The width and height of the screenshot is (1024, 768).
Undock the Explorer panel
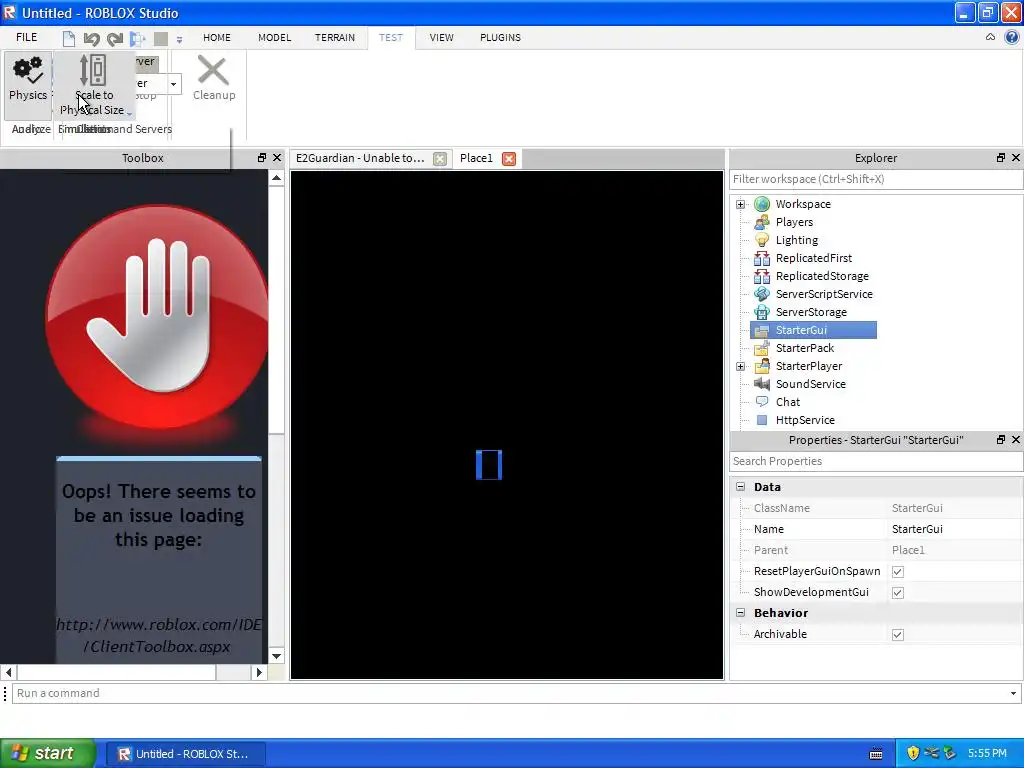point(1000,157)
